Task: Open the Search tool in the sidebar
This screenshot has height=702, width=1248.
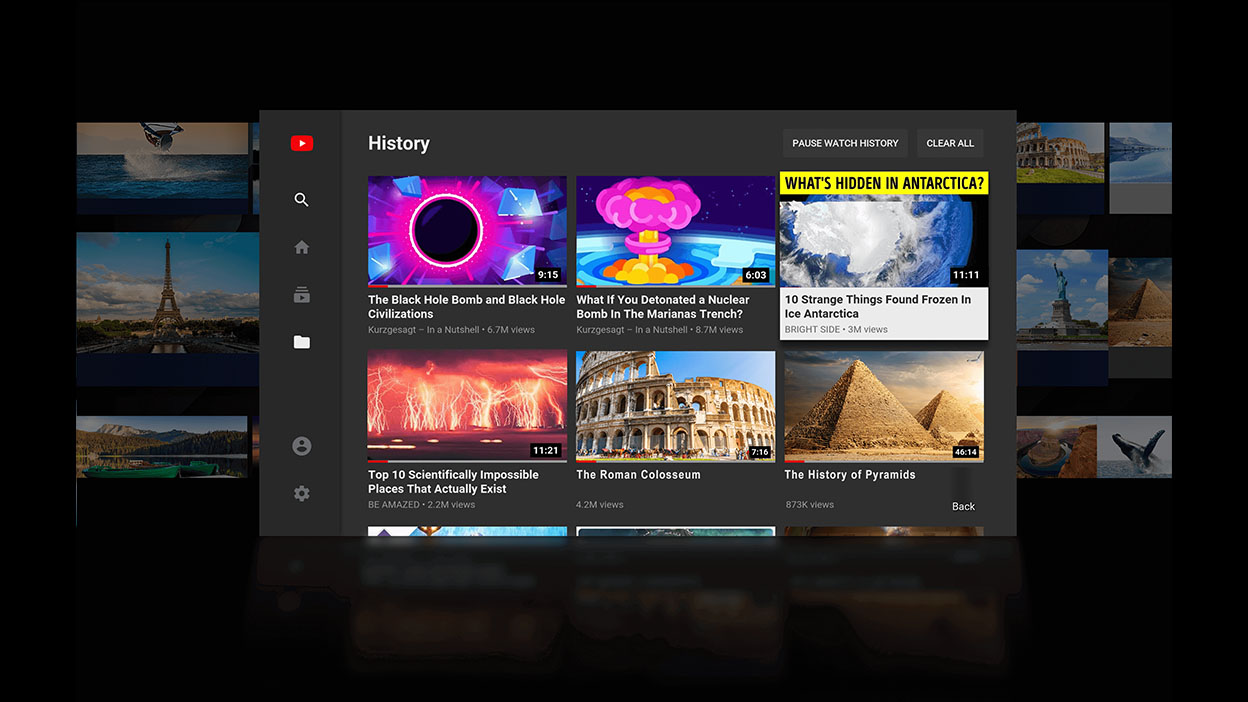Action: click(x=301, y=199)
